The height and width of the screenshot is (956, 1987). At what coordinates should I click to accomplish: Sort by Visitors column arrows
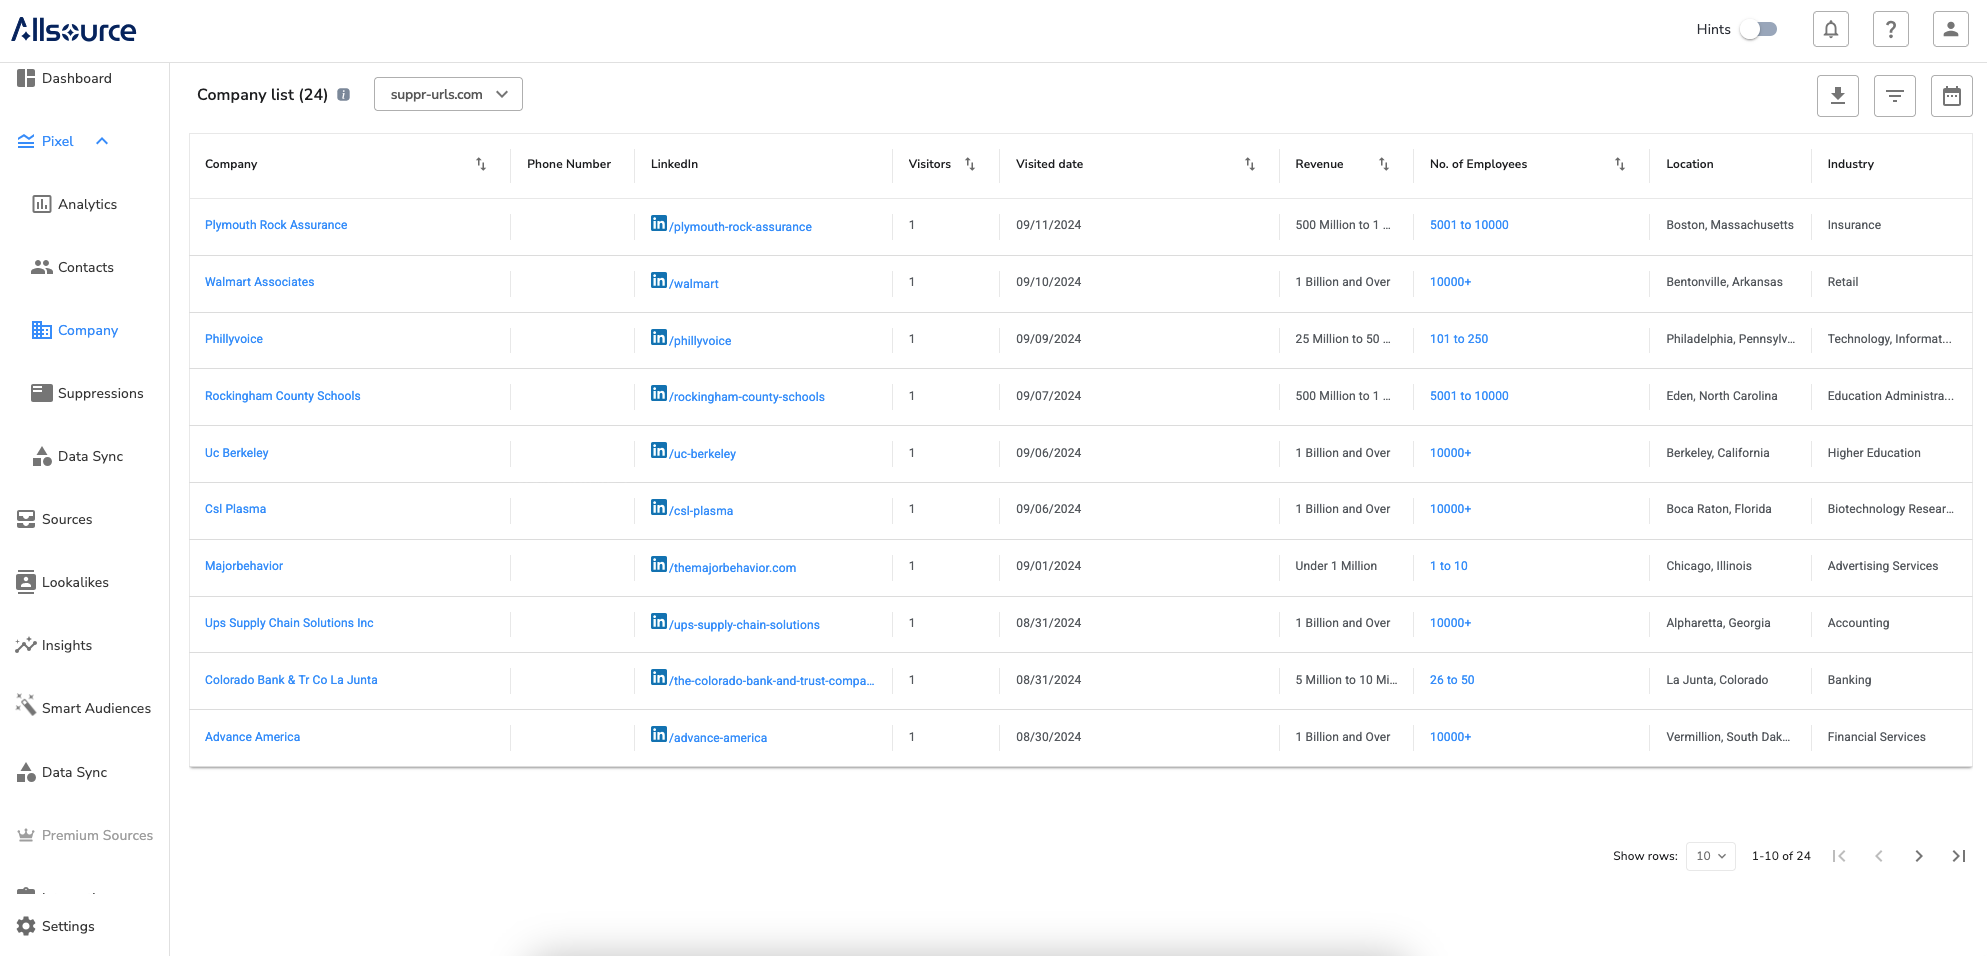[x=970, y=164]
